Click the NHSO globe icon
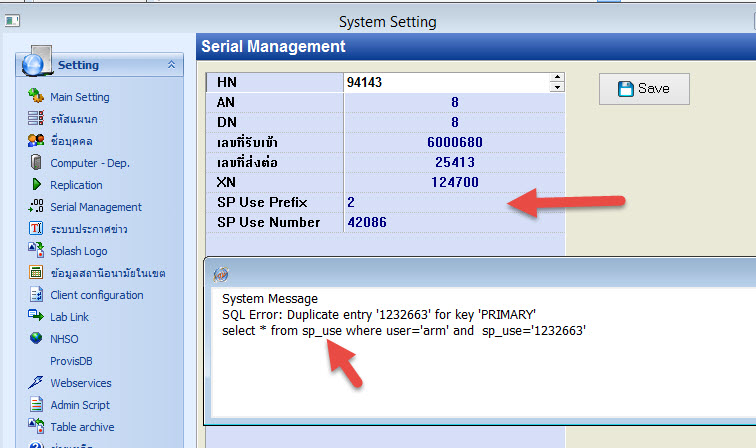 point(36,339)
